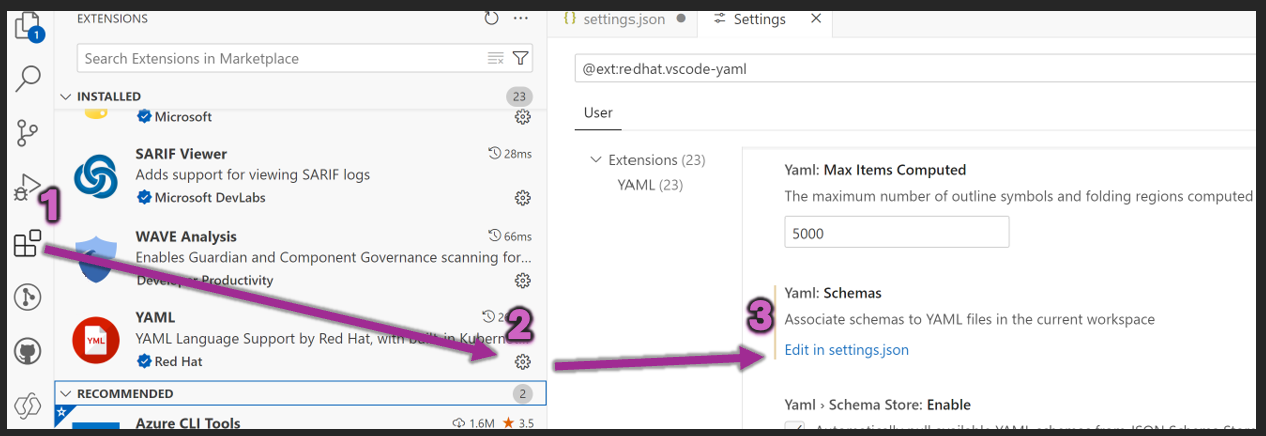This screenshot has height=436, width=1266.
Task: Collapse the INSTALLED section
Action: click(x=66, y=96)
